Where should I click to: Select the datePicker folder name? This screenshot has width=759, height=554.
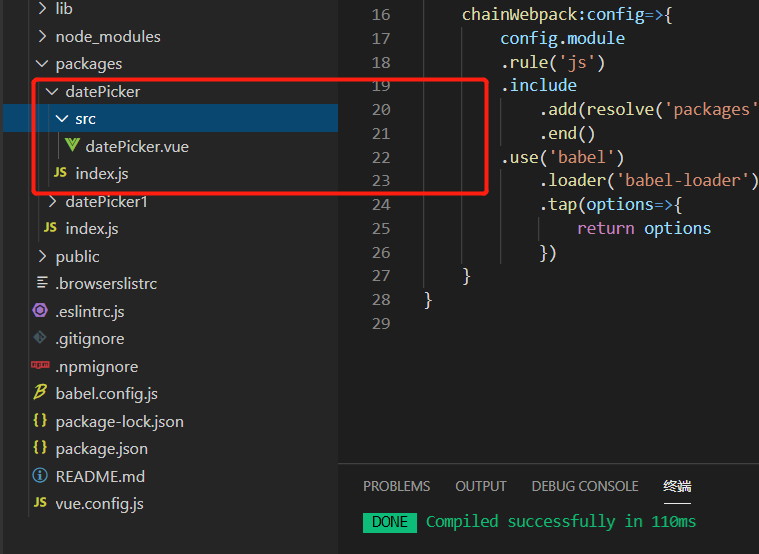tap(103, 91)
